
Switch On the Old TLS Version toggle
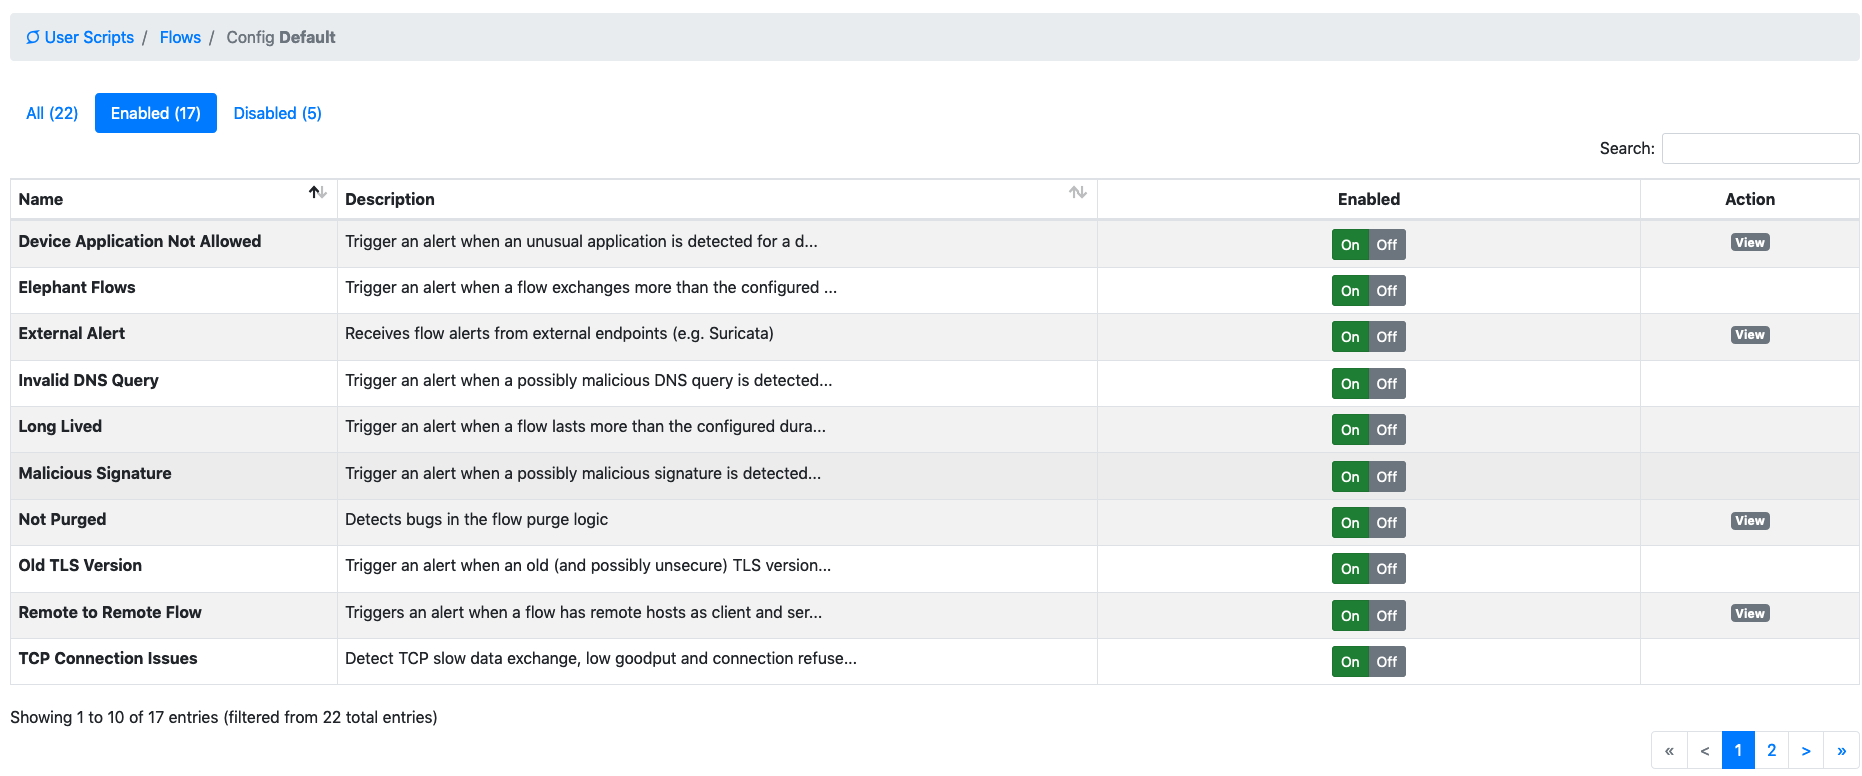[1350, 569]
